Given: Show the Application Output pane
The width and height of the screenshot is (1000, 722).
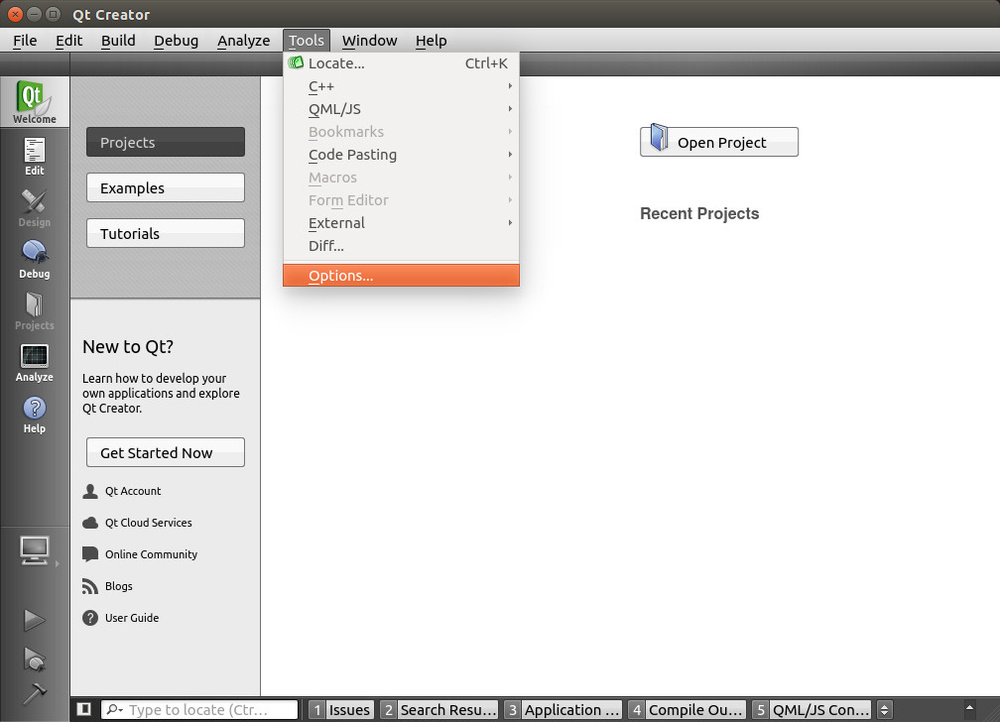Looking at the screenshot, I should tap(562, 709).
